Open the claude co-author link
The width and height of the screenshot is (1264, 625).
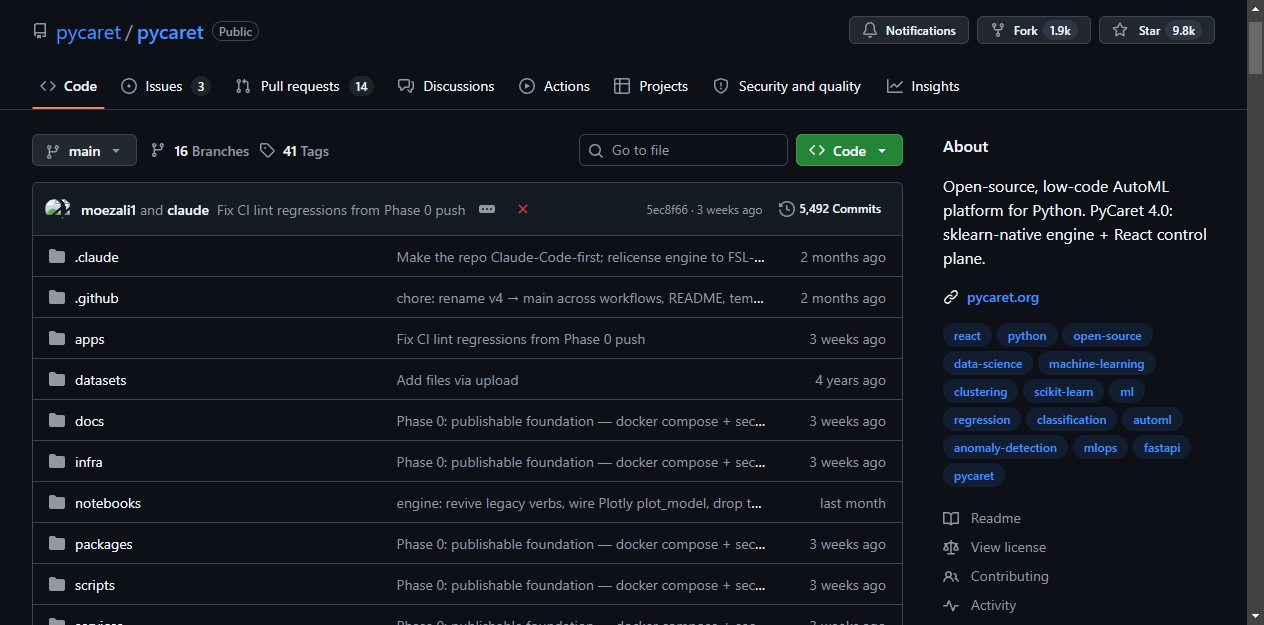coord(188,210)
